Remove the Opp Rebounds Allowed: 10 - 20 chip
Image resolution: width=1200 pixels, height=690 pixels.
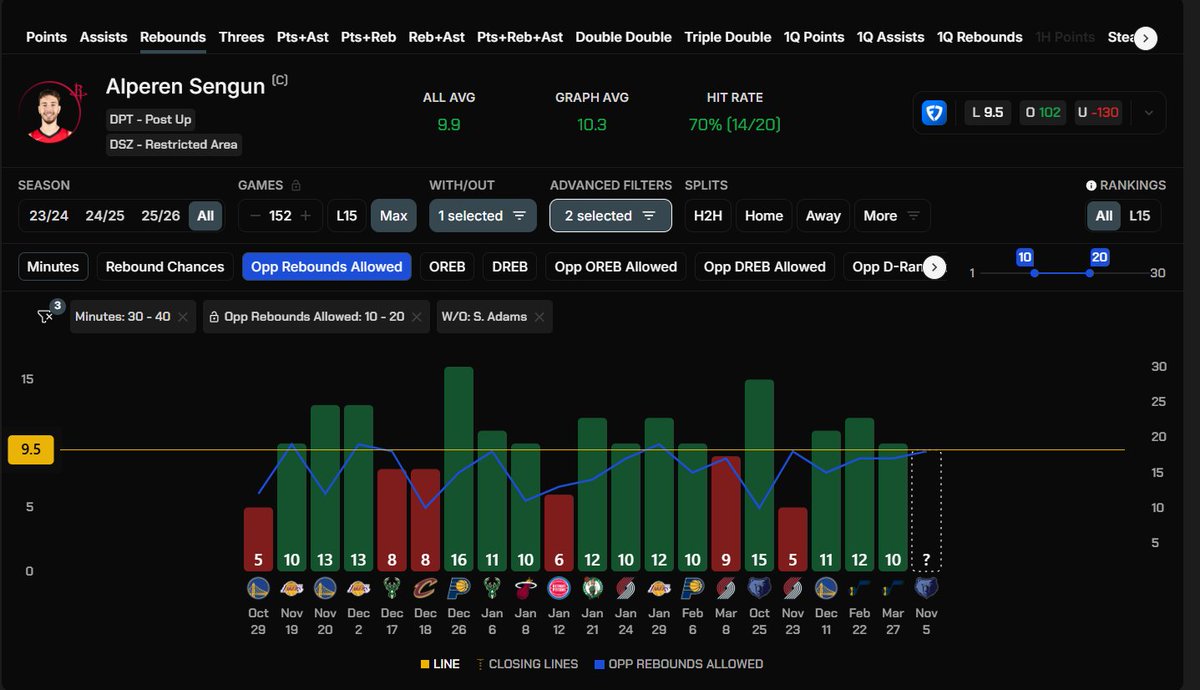click(416, 317)
